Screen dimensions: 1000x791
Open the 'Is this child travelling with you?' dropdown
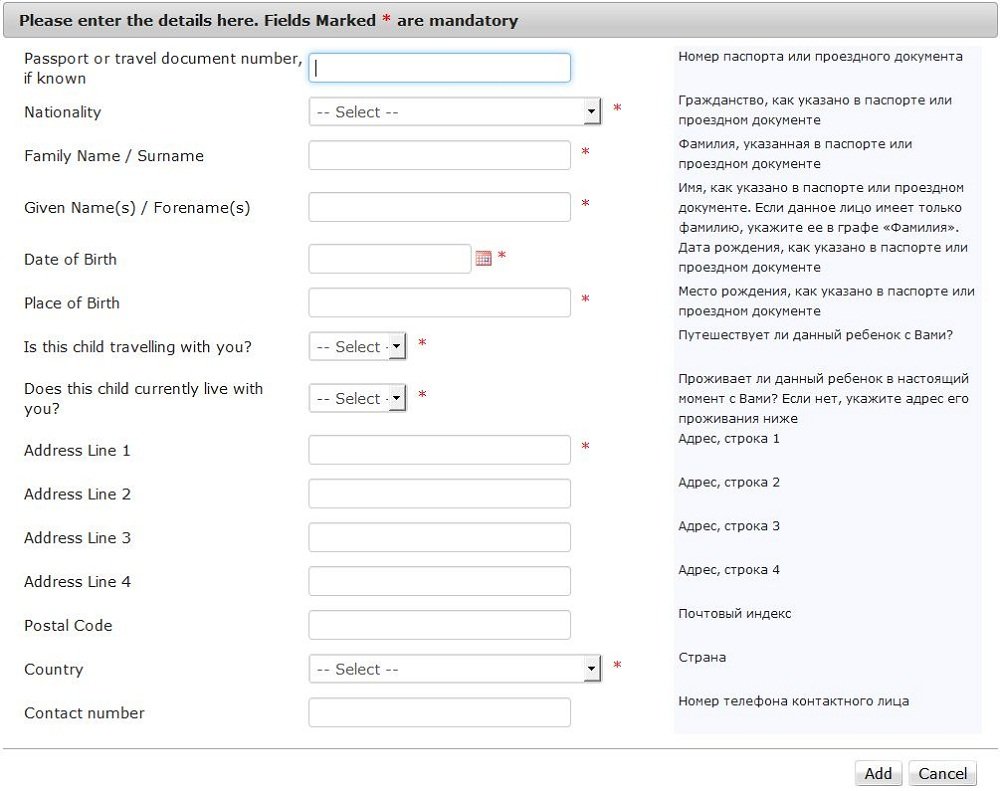pyautogui.click(x=357, y=346)
